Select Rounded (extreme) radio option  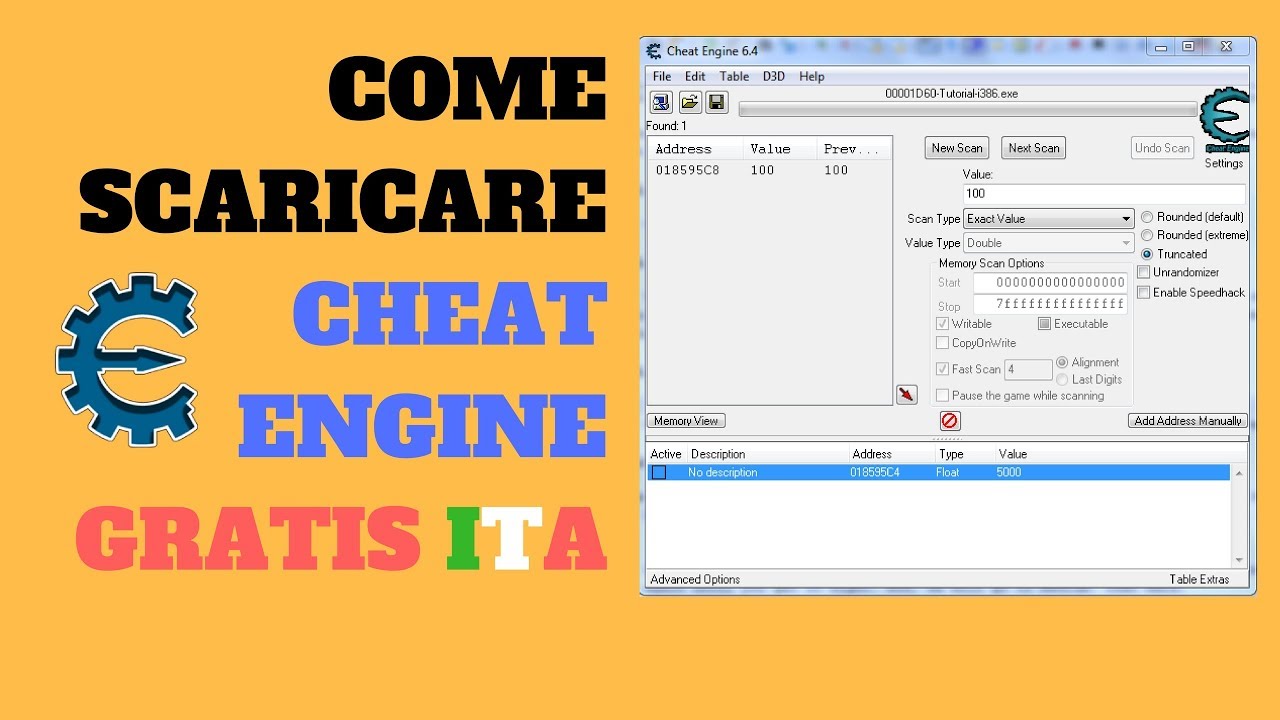[x=1147, y=235]
